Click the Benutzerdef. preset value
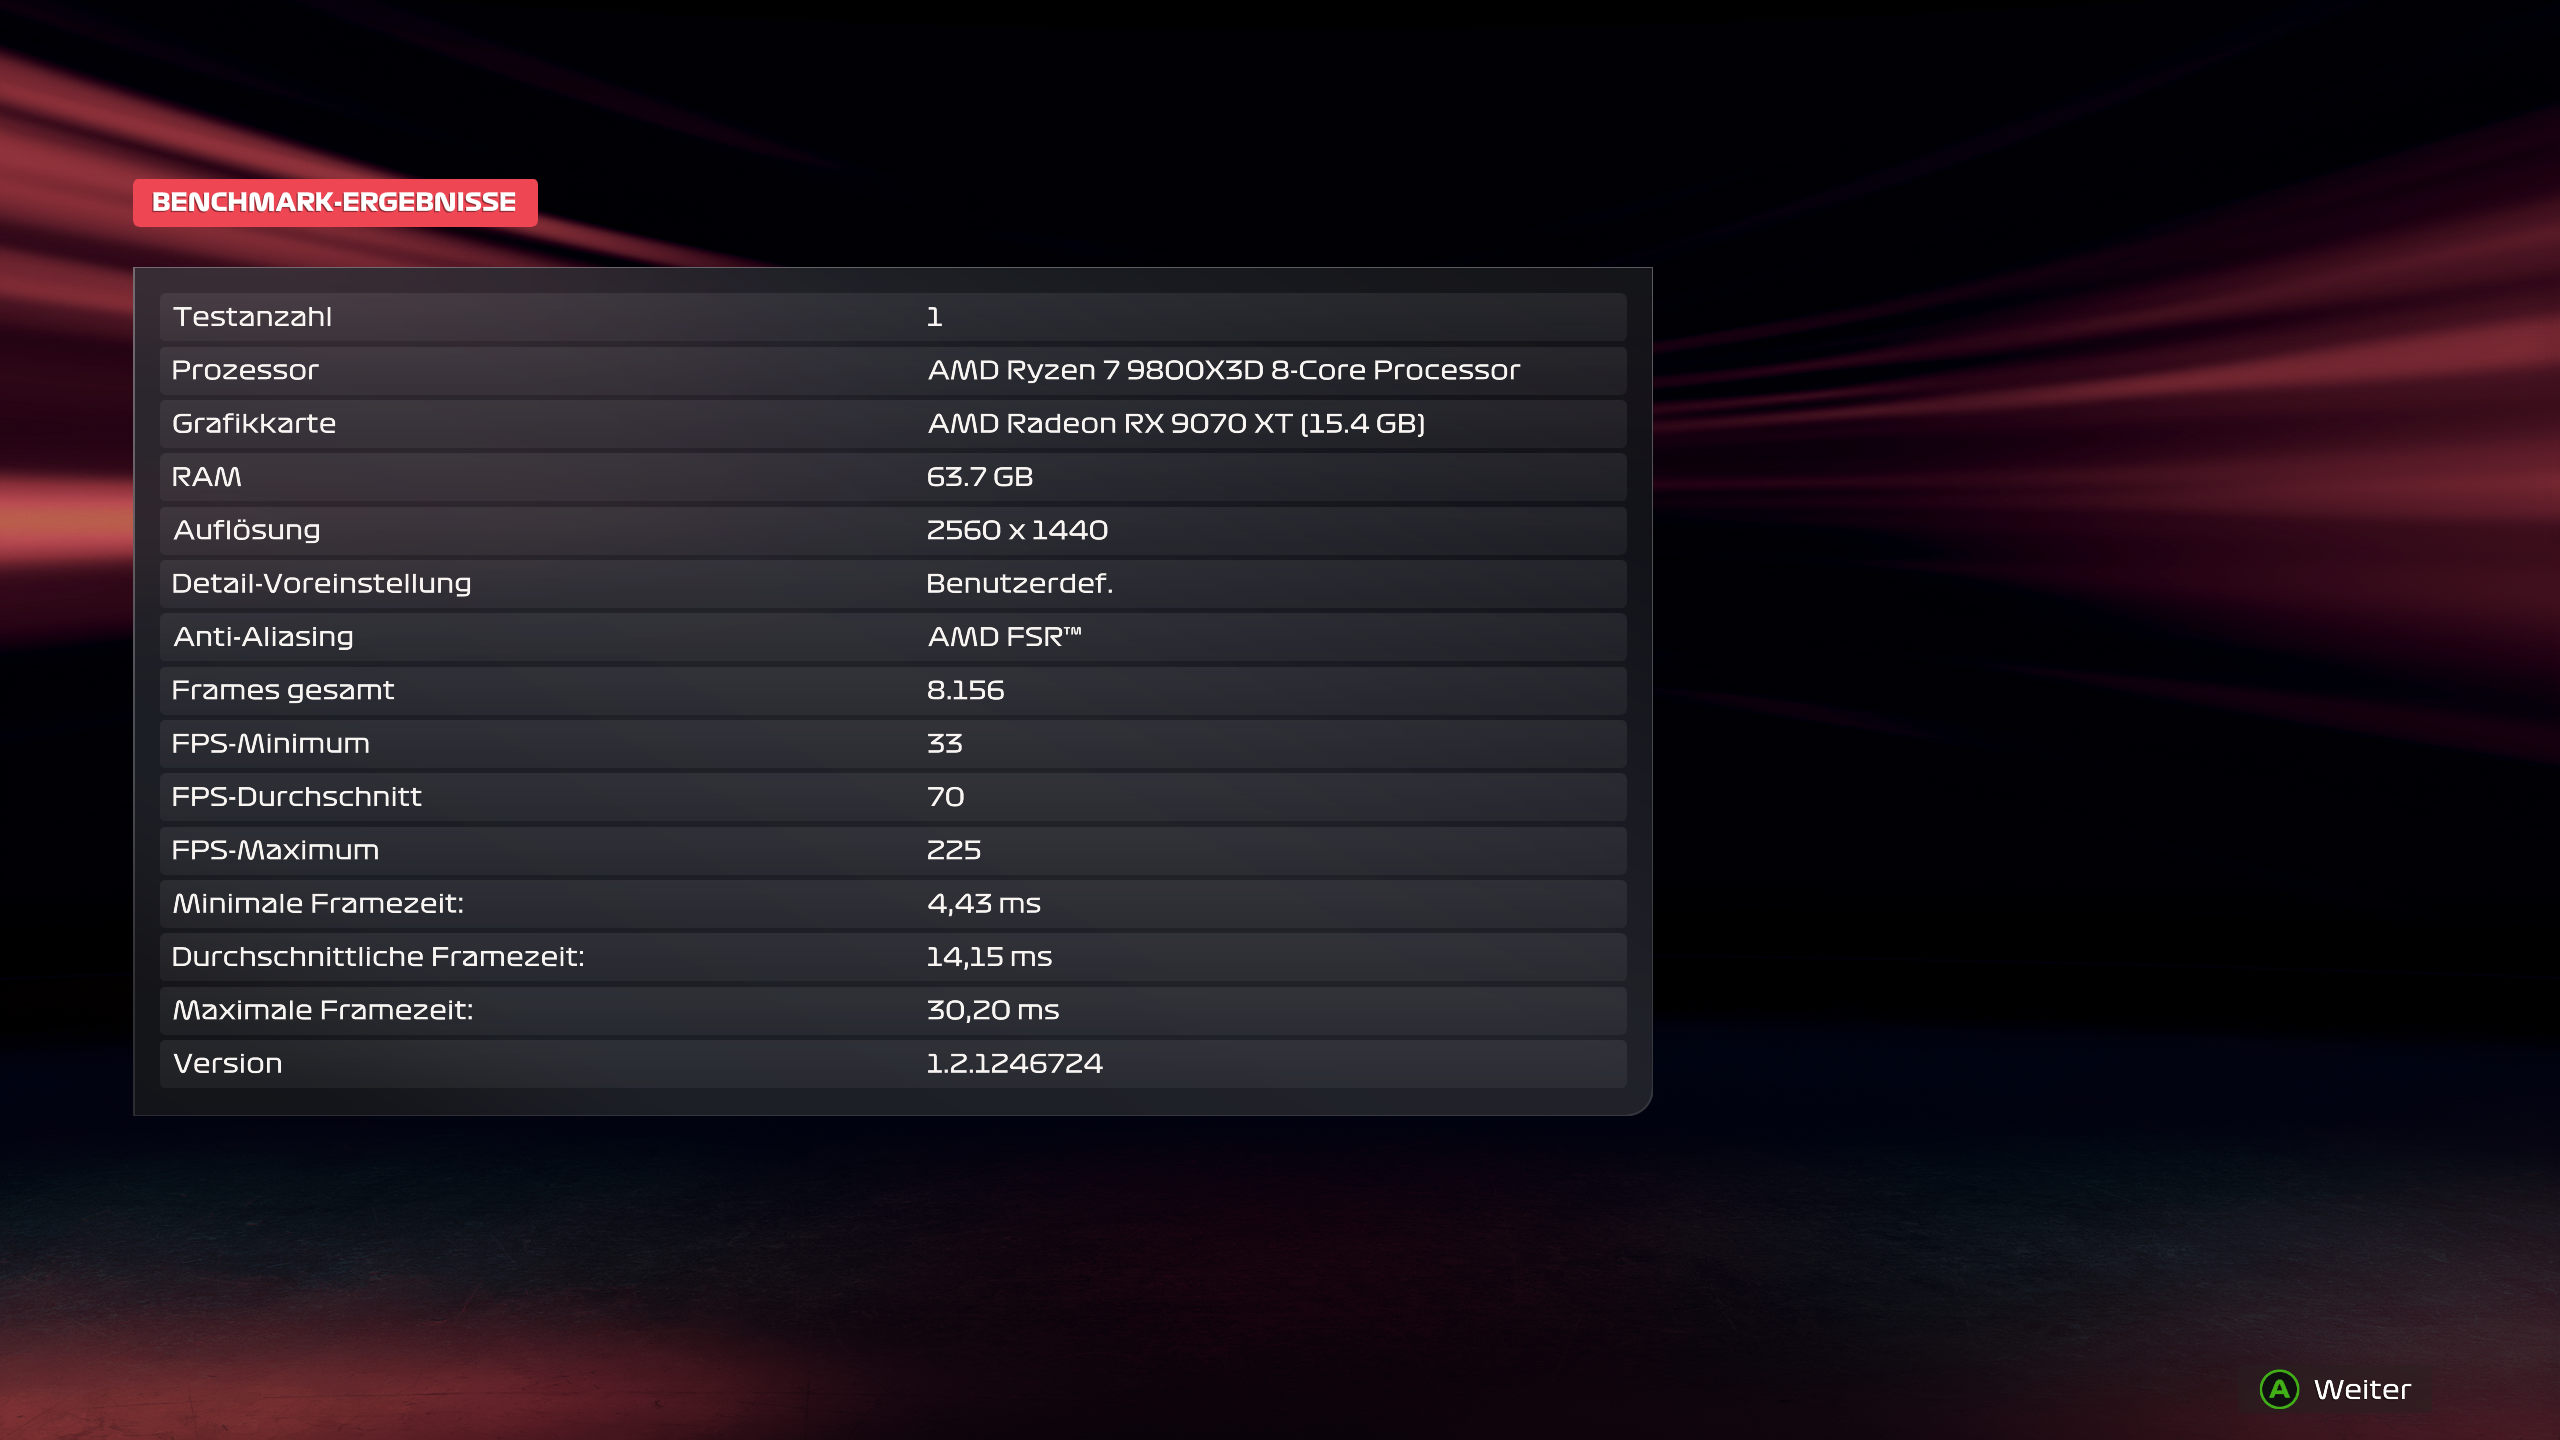This screenshot has width=2560, height=1440. point(1019,584)
